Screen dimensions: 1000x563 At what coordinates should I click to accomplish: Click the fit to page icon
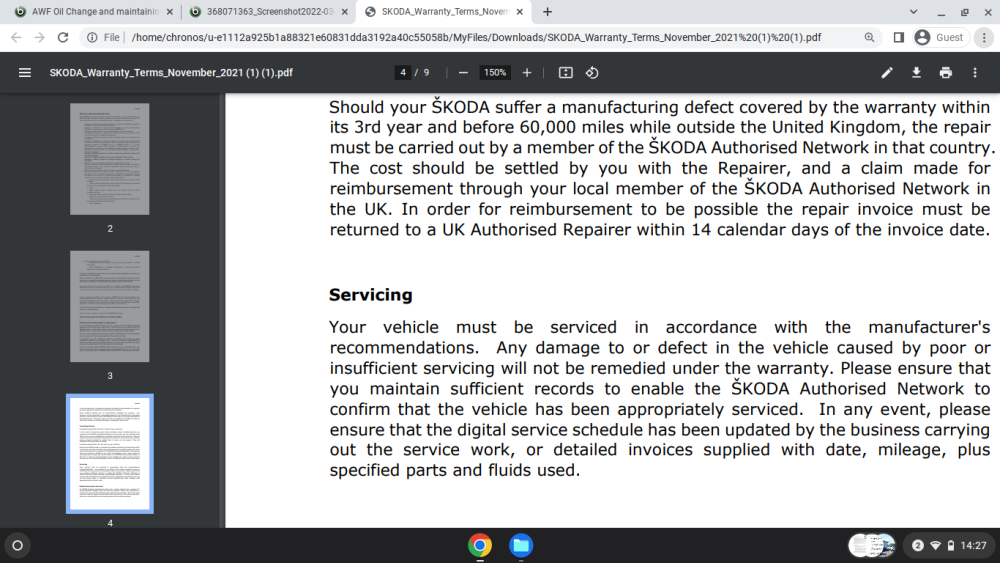pyautogui.click(x=566, y=73)
